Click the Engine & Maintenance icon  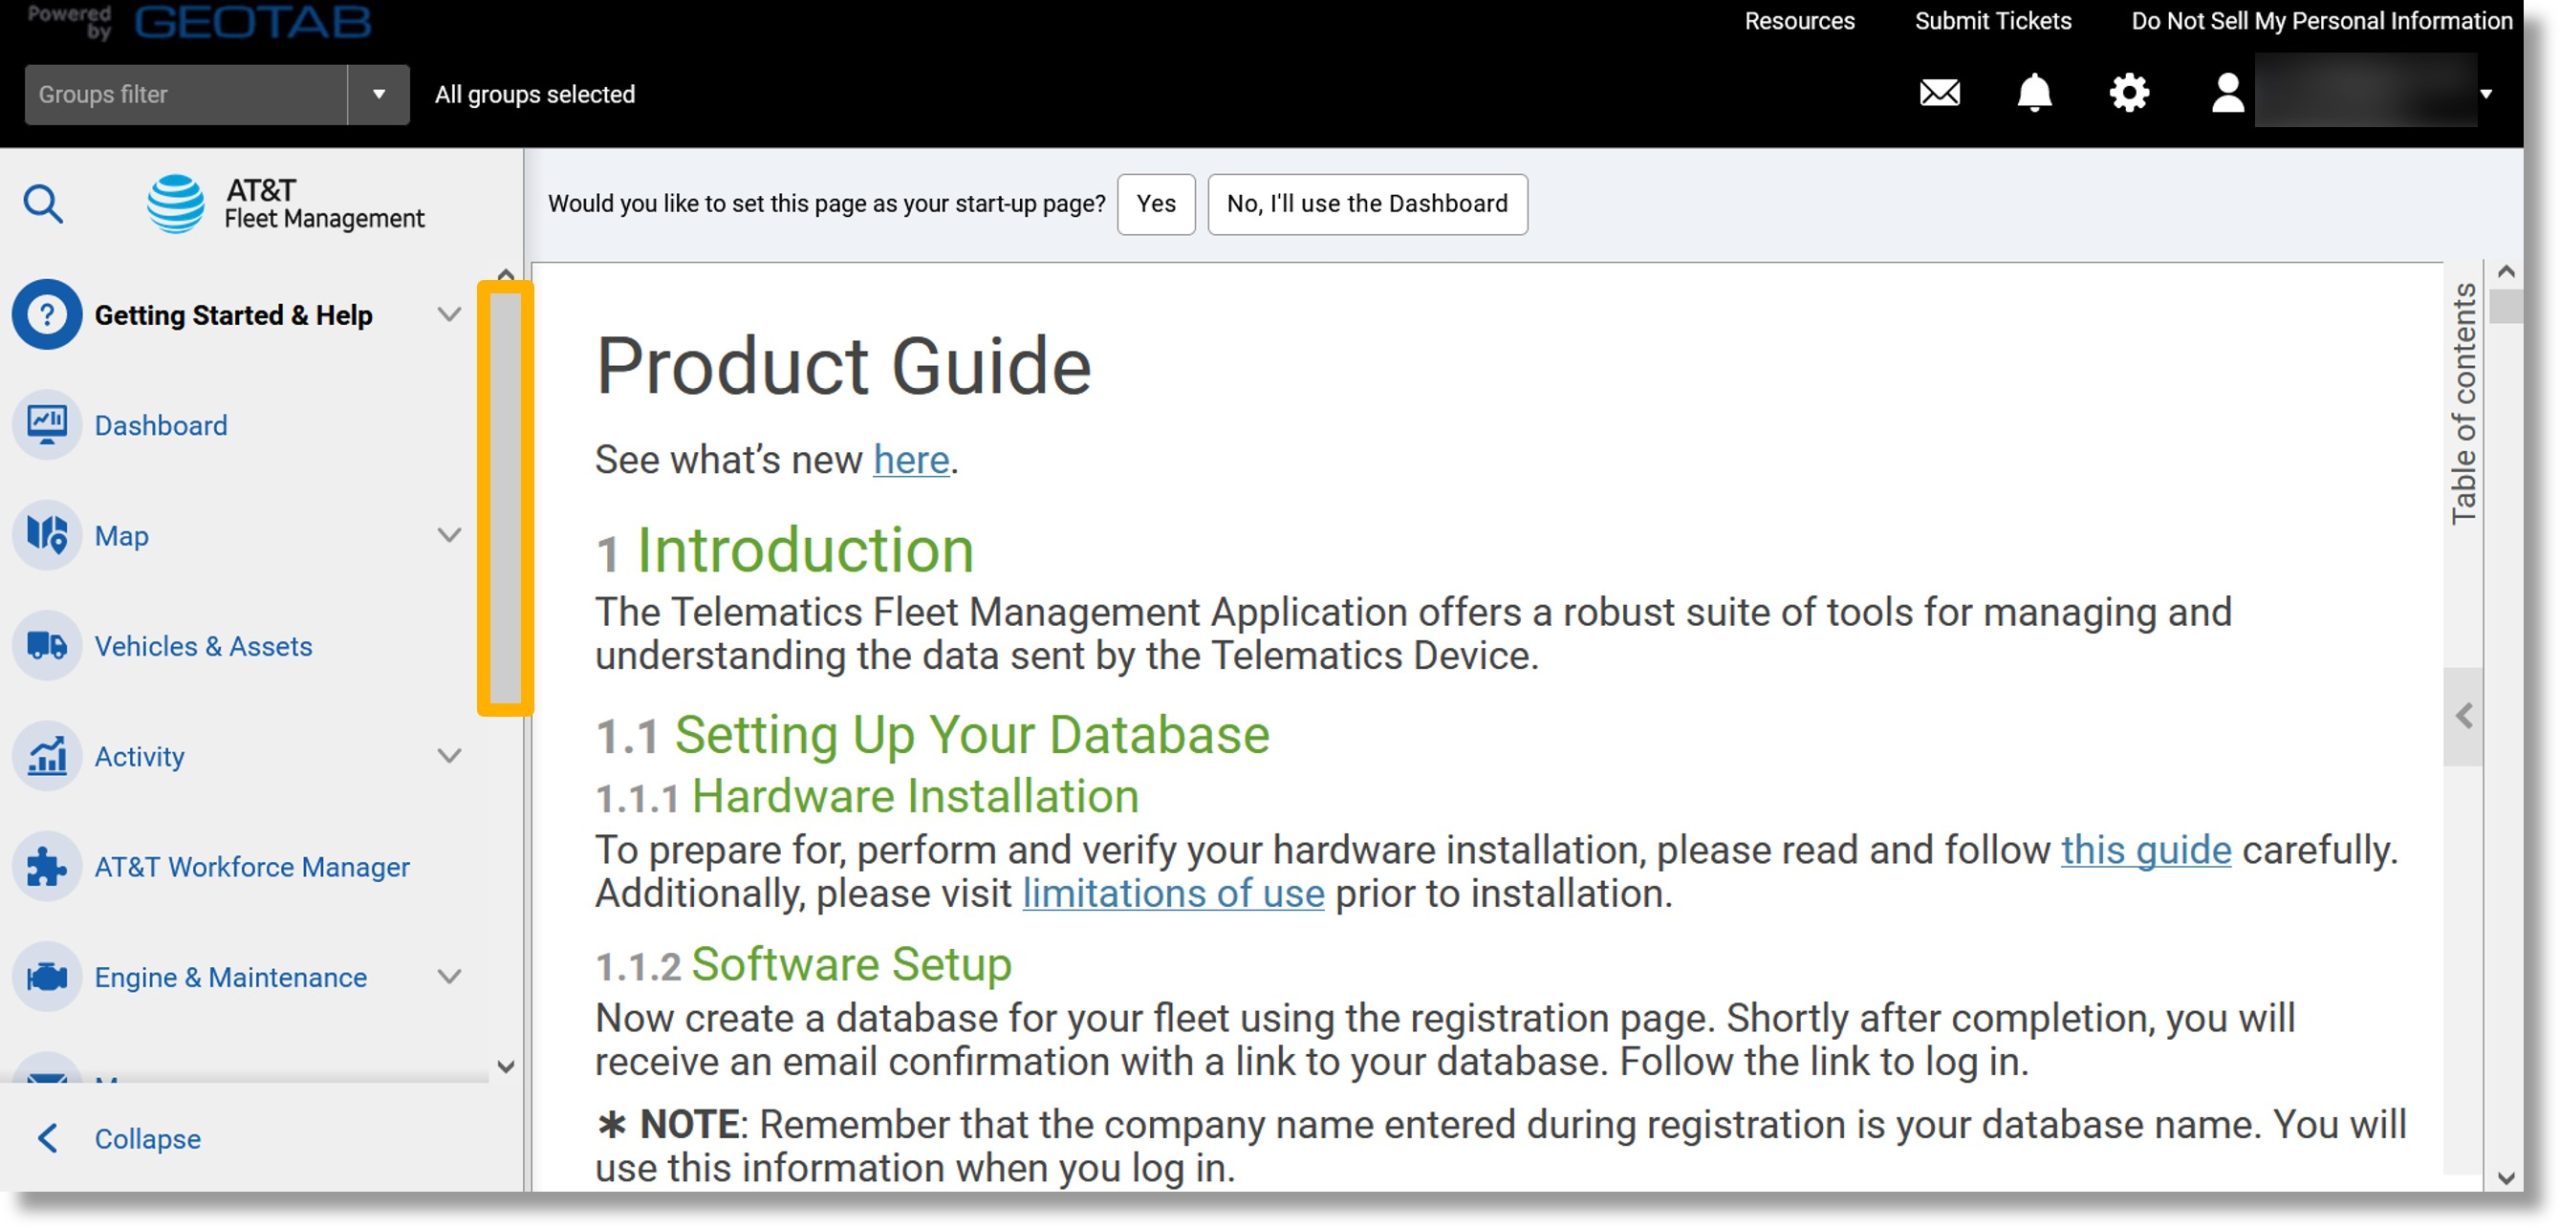49,977
